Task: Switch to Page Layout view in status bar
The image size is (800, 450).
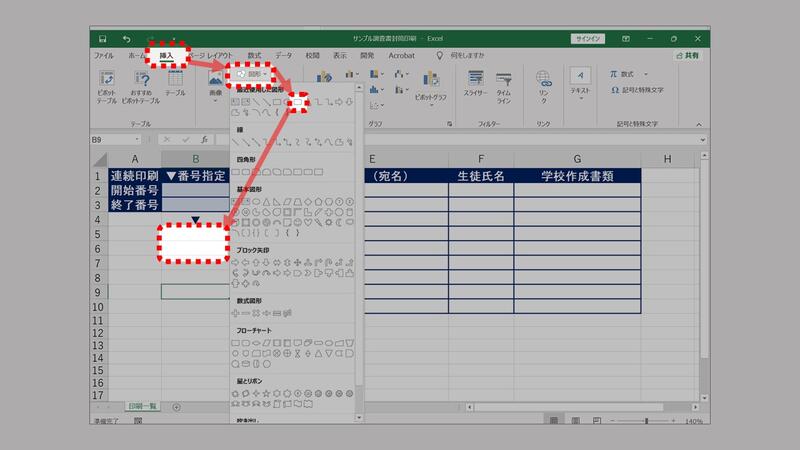Action: 576,421
